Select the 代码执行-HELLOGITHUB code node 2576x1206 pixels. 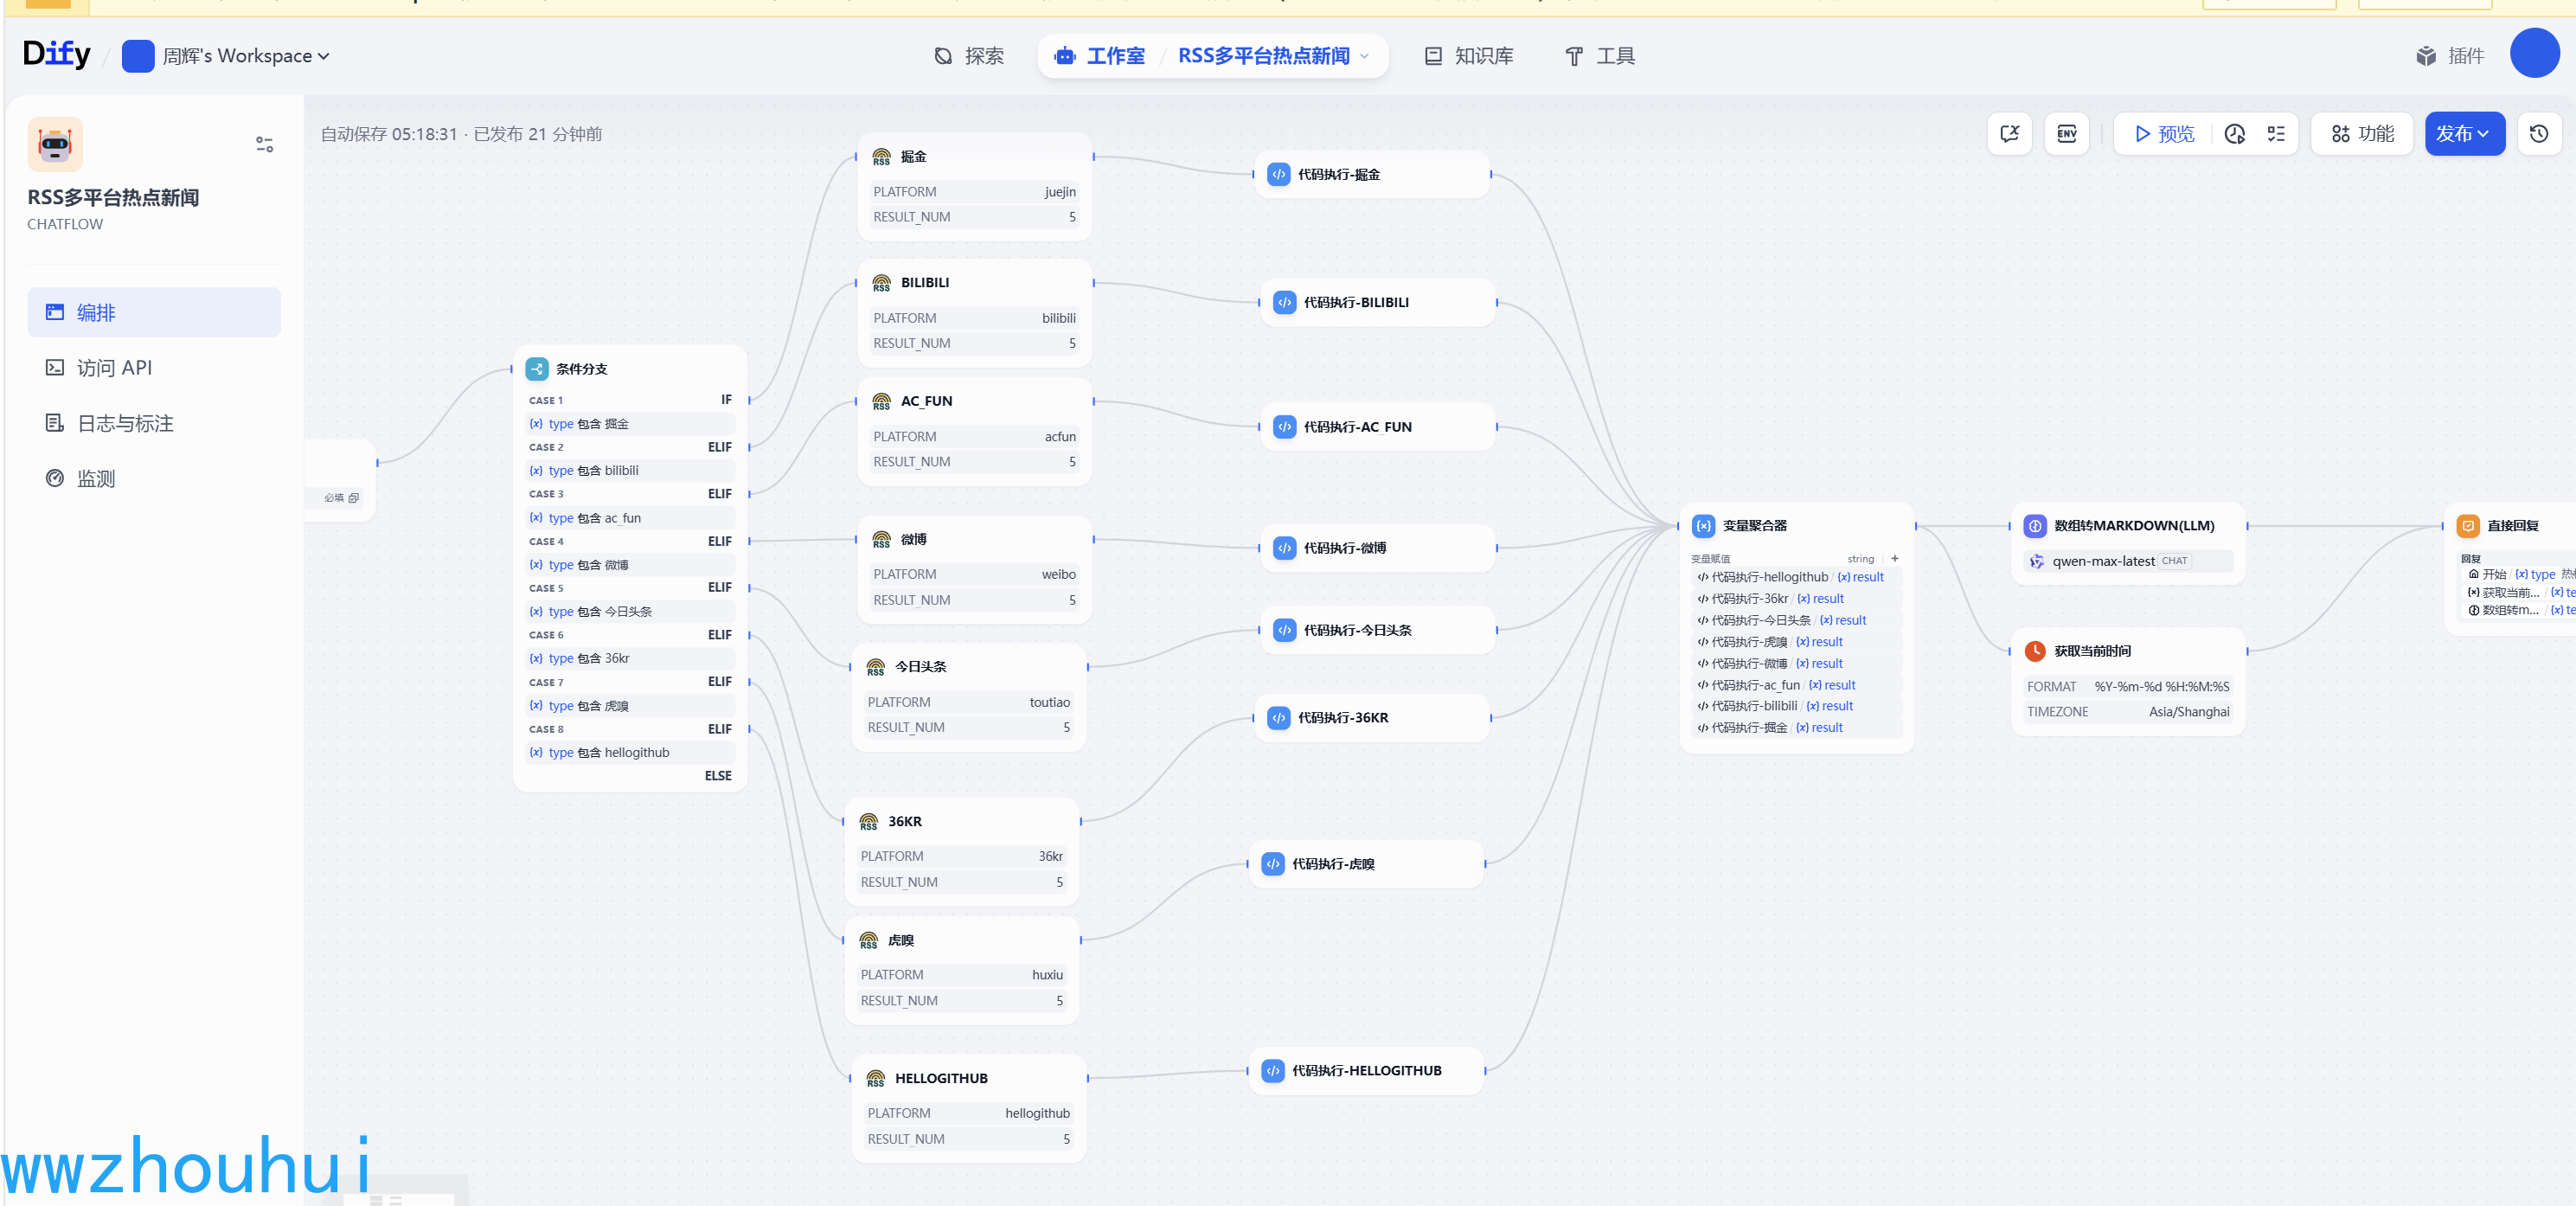(x=1365, y=1071)
